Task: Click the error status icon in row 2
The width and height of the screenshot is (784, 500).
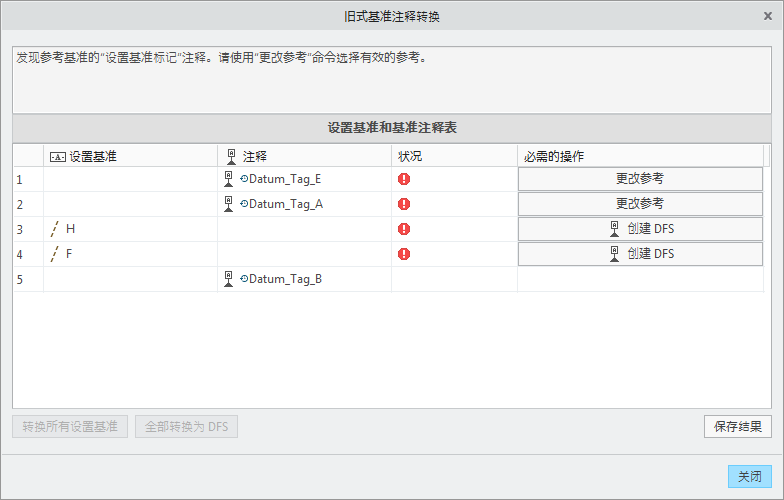Action: pyautogui.click(x=404, y=204)
